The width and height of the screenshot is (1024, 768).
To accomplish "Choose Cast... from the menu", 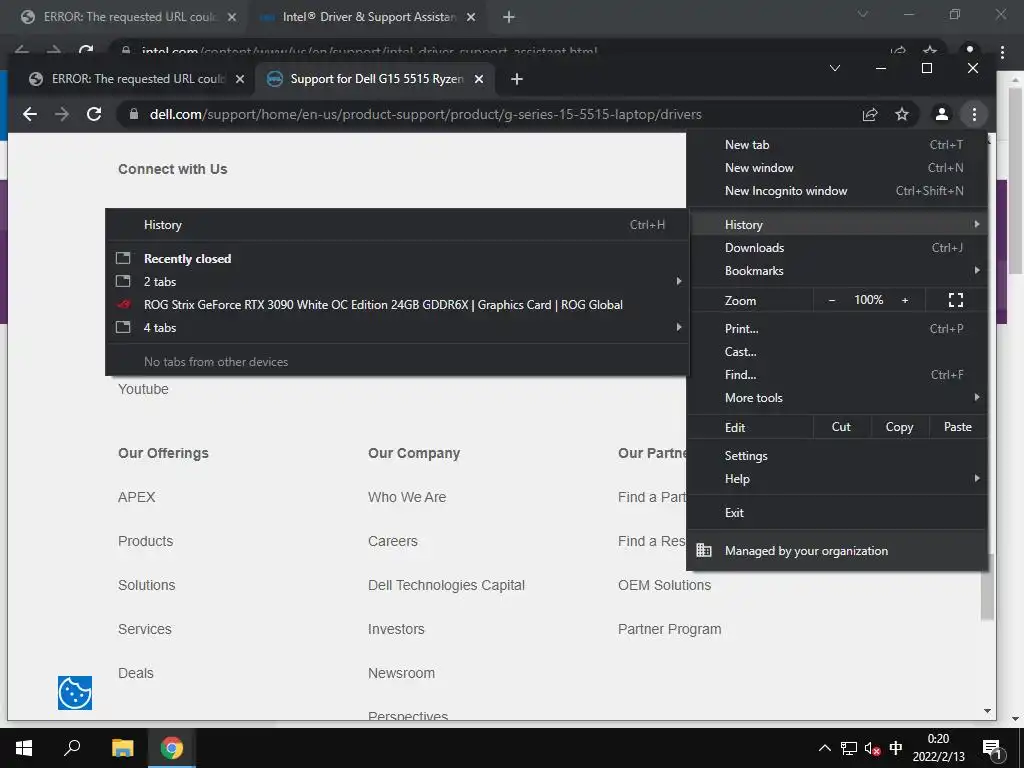I will (837, 351).
